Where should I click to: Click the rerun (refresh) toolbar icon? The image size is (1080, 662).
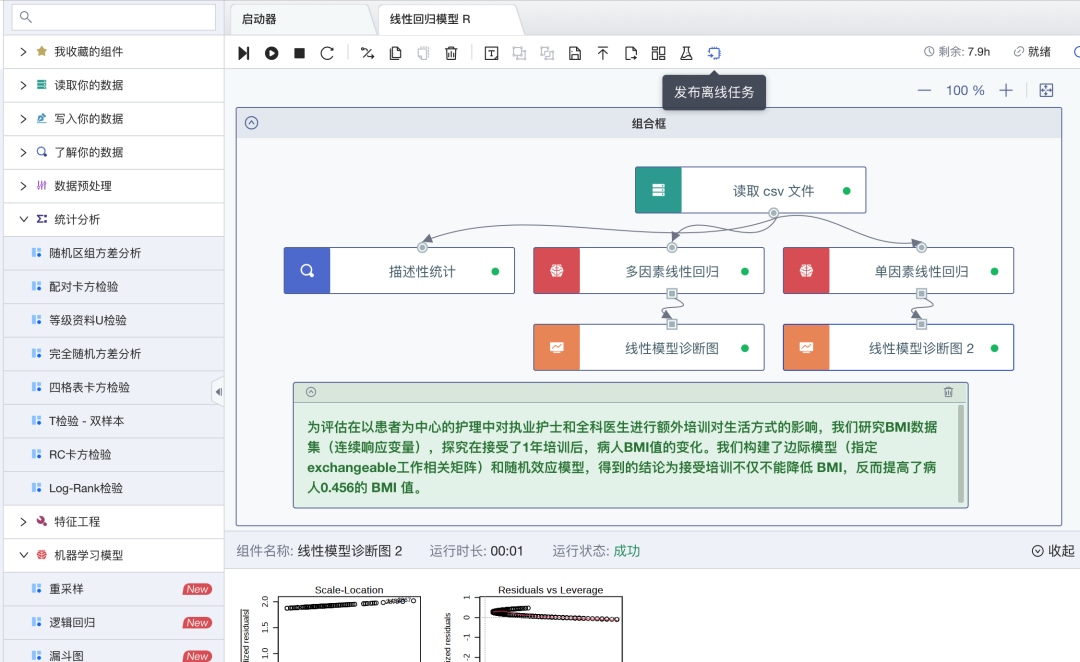[326, 52]
